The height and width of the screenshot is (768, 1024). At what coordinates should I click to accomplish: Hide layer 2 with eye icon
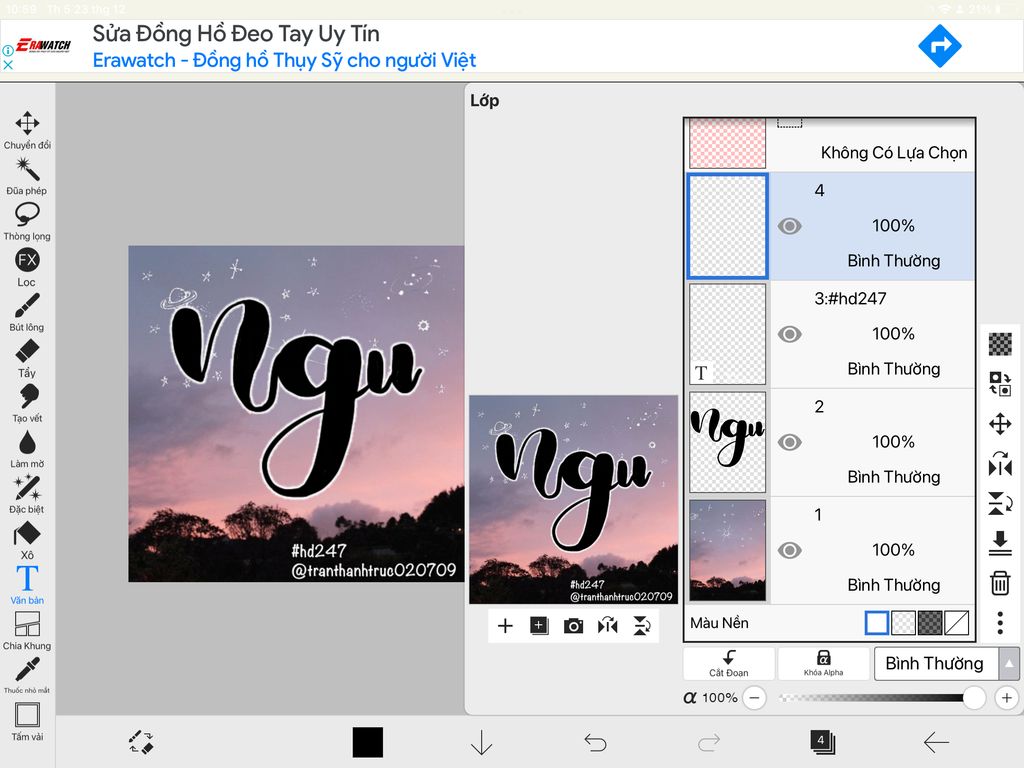click(x=790, y=442)
